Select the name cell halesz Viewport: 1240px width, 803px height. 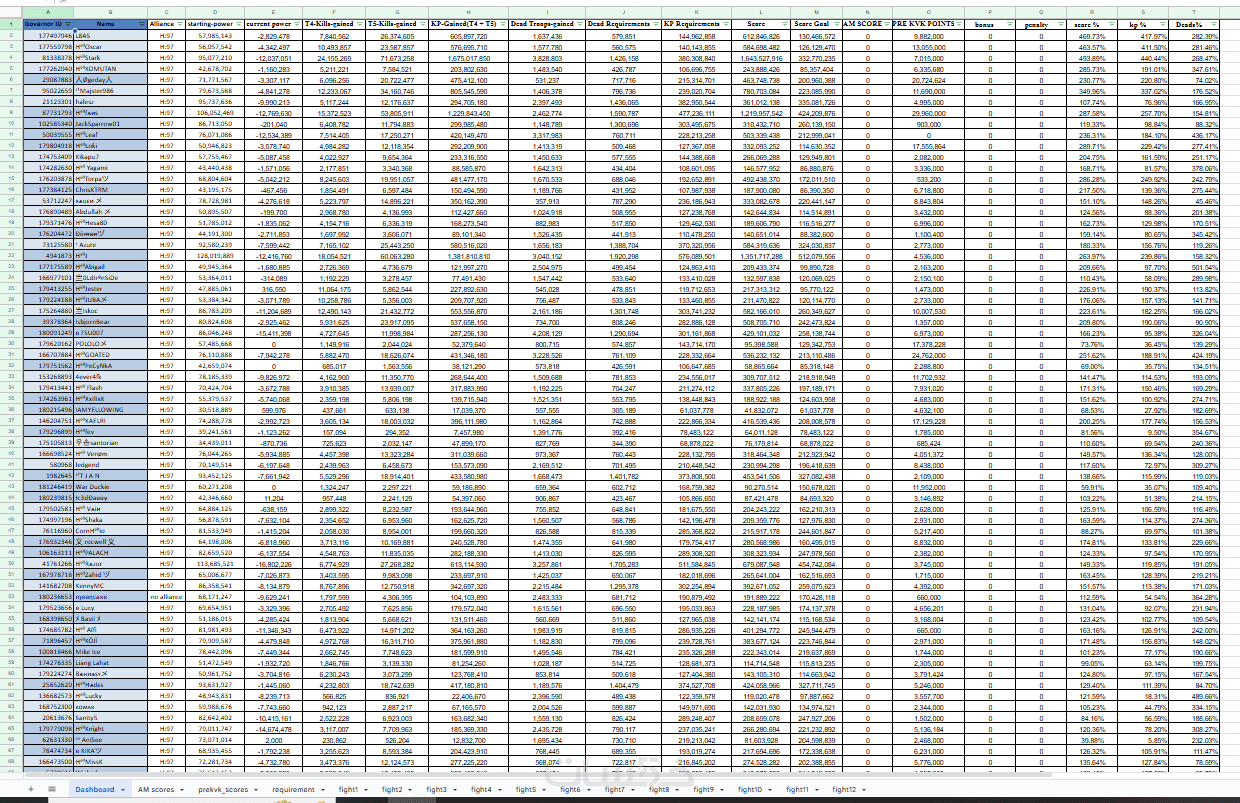tap(110, 102)
